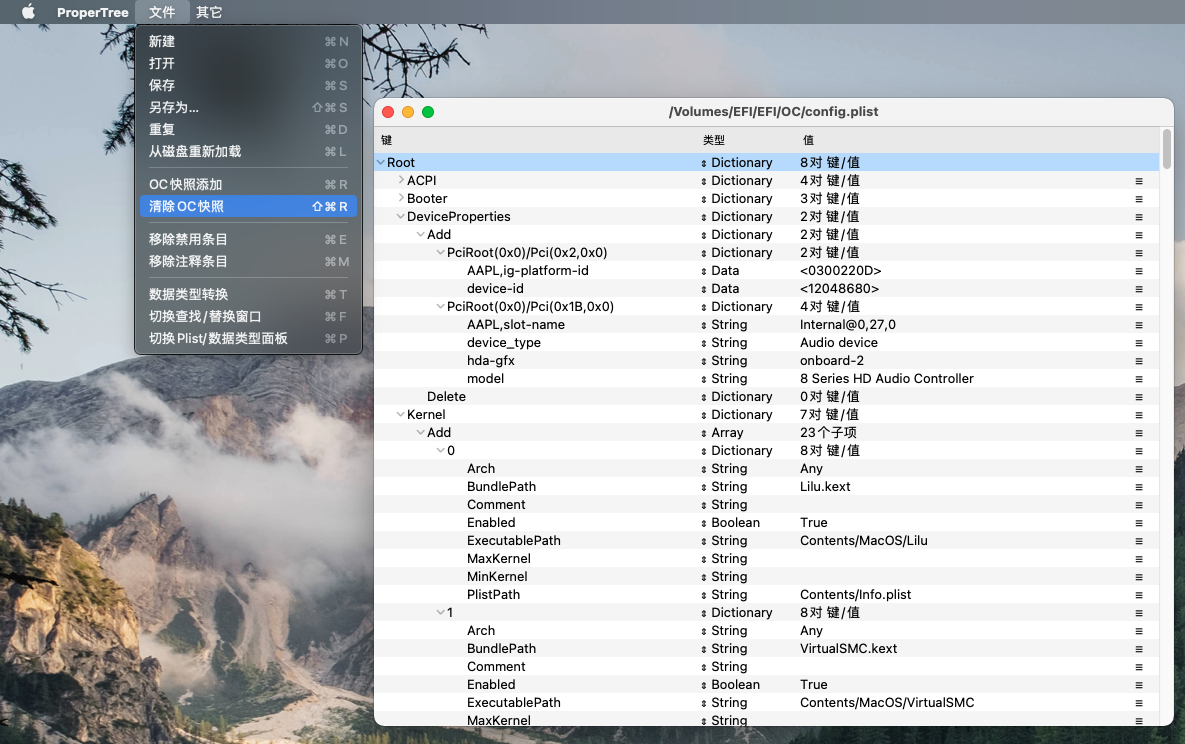Image resolution: width=1185 pixels, height=744 pixels.
Task: Select the MinKernel row
Action: (x=766, y=577)
